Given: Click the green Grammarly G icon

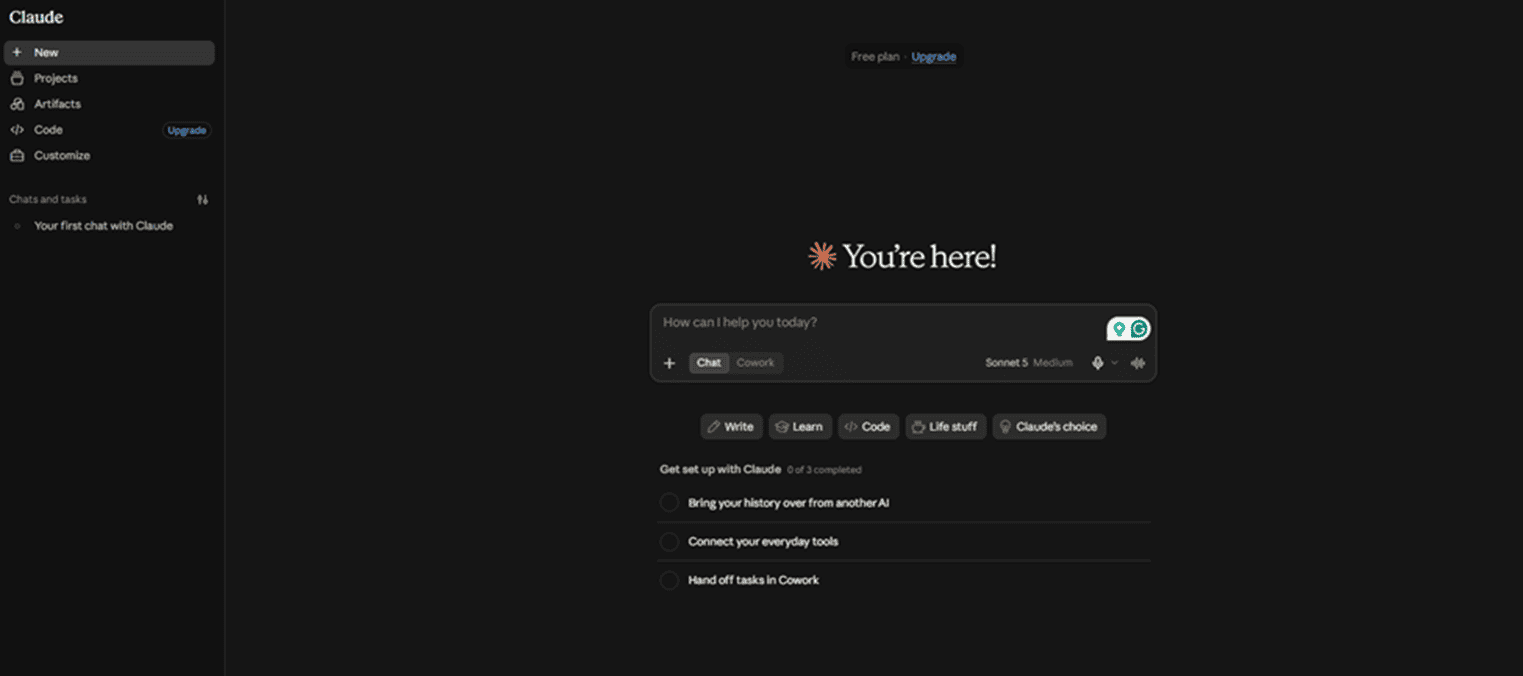Looking at the screenshot, I should click(x=1139, y=329).
